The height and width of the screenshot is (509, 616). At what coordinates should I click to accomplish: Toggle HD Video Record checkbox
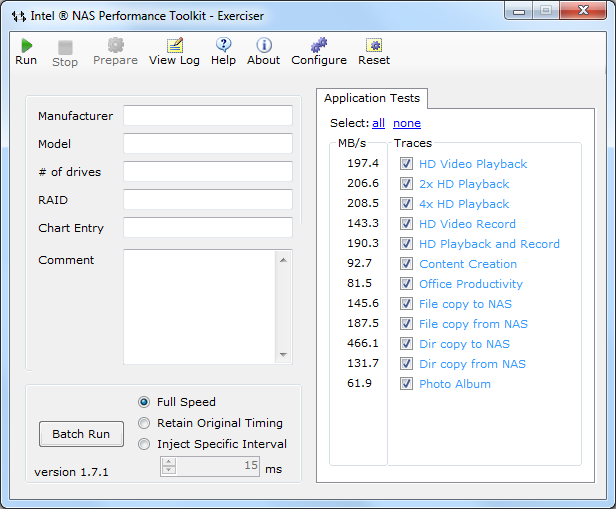click(406, 223)
